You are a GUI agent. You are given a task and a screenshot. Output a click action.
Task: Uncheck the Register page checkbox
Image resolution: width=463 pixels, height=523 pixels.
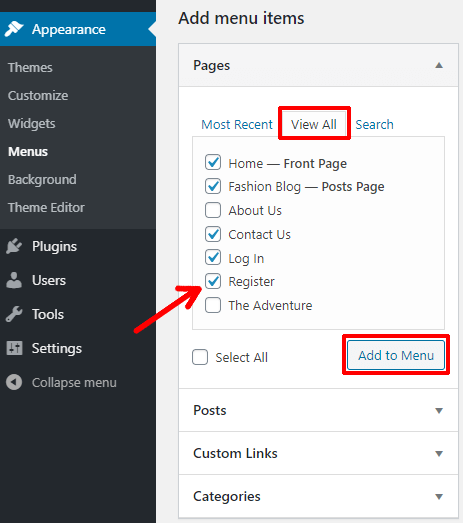point(213,281)
